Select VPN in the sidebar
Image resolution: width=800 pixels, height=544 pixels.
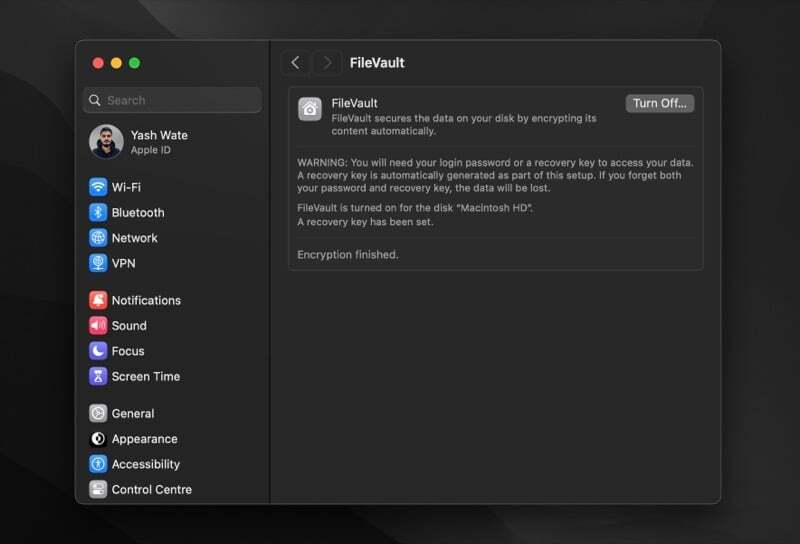[x=172, y=263]
